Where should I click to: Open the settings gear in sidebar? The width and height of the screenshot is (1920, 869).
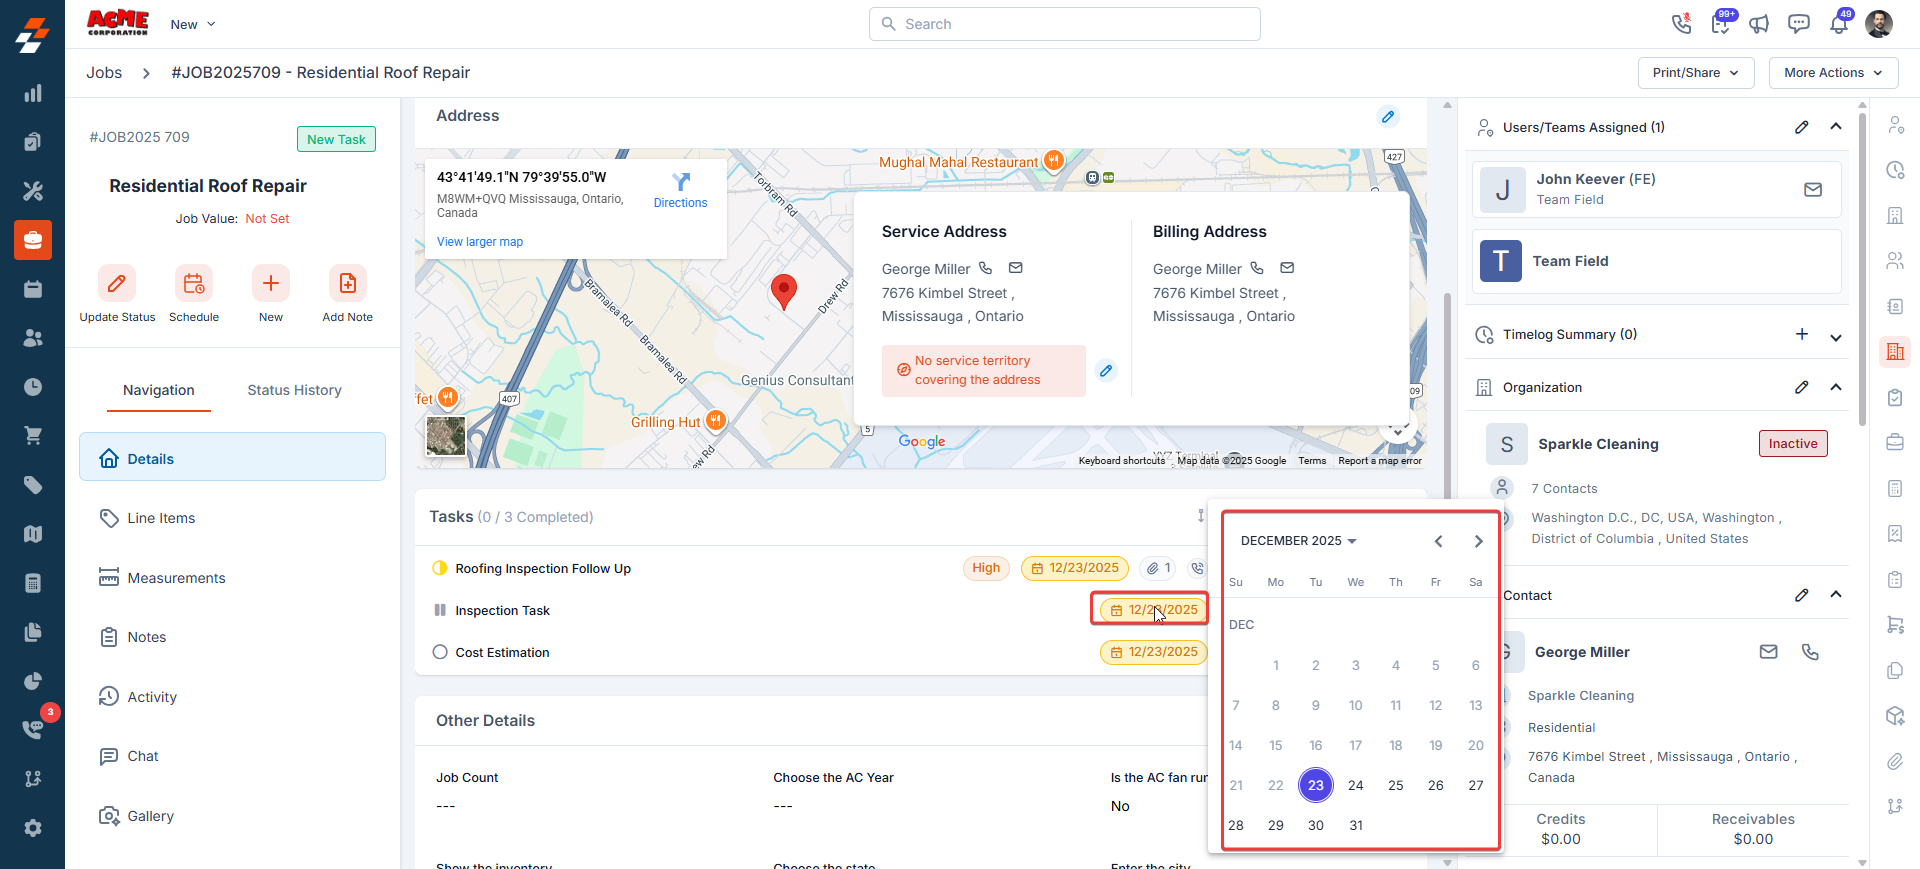click(33, 828)
